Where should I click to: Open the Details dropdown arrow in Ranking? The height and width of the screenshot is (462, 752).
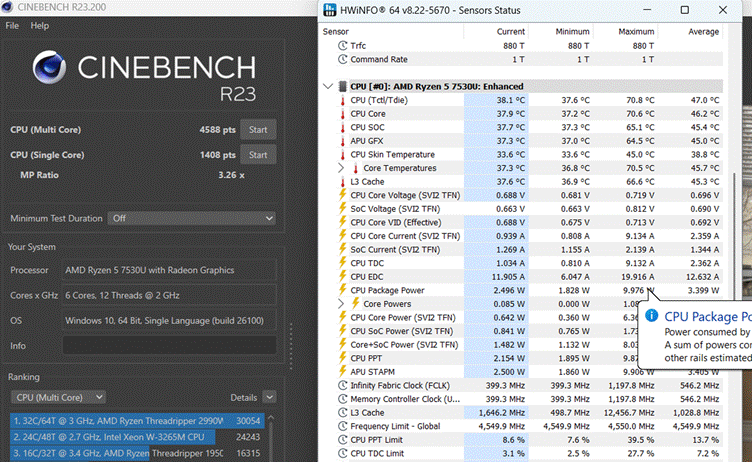click(x=270, y=397)
